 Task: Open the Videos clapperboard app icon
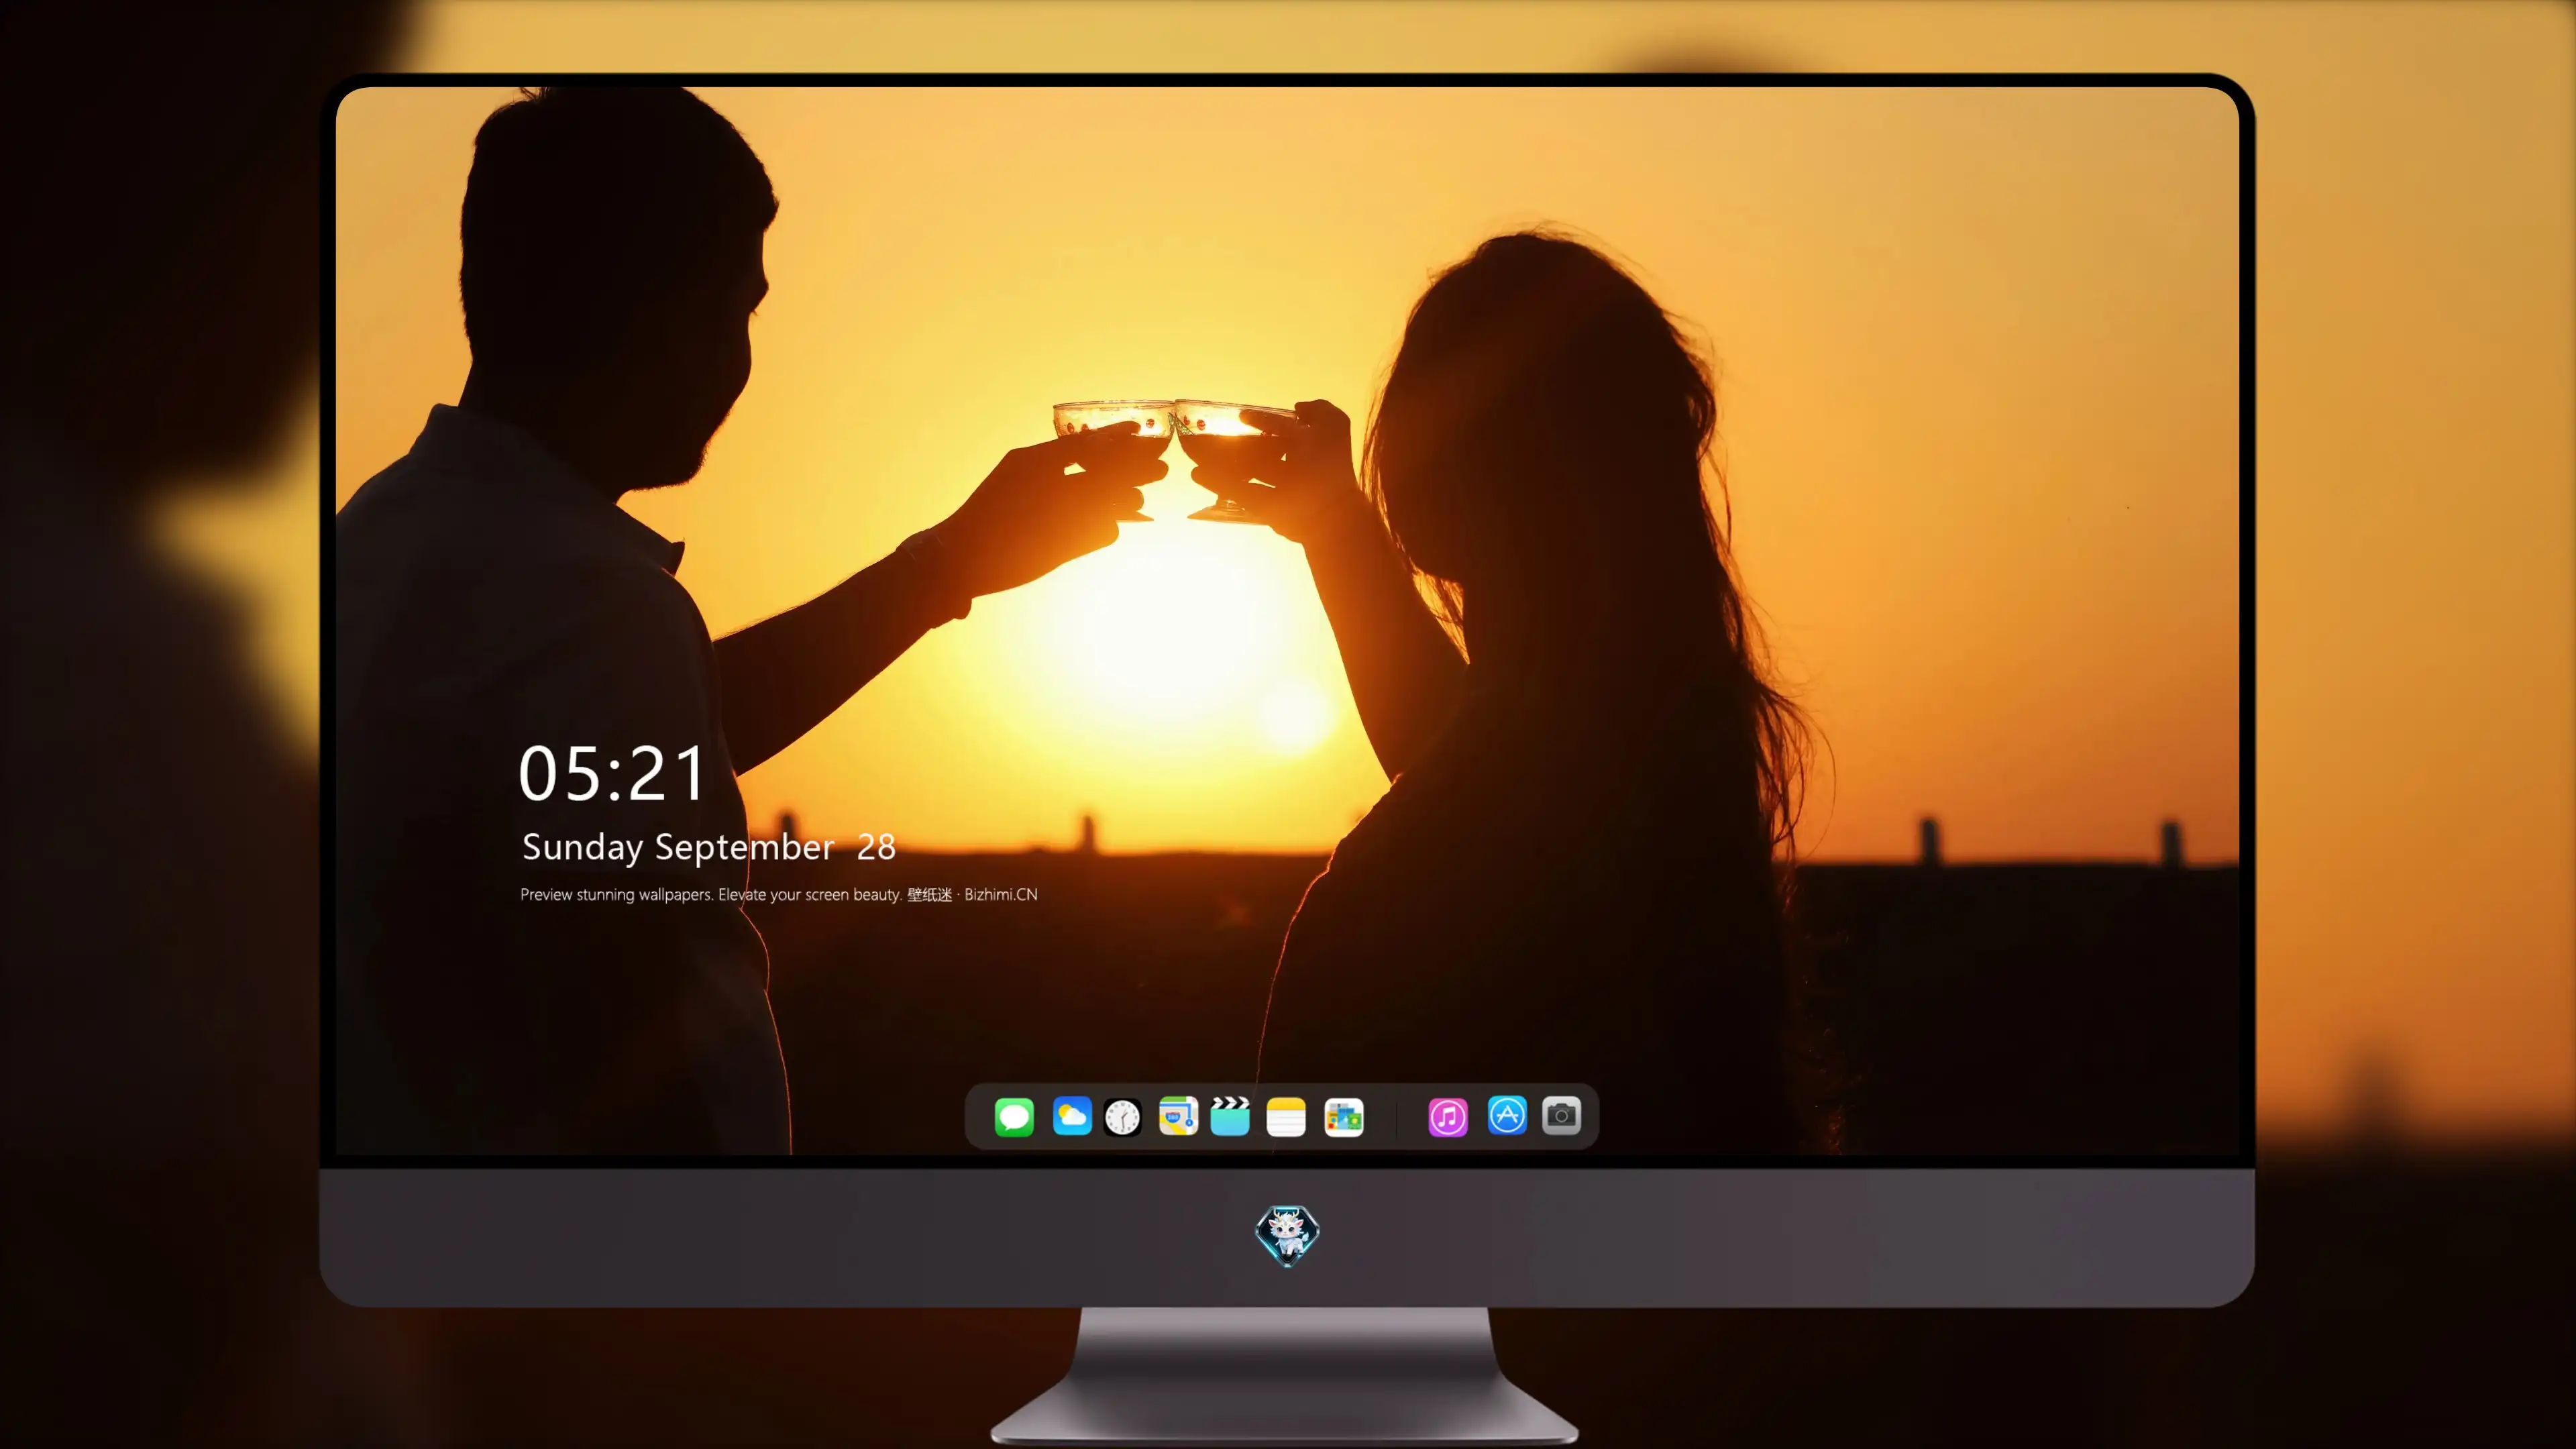1230,1116
